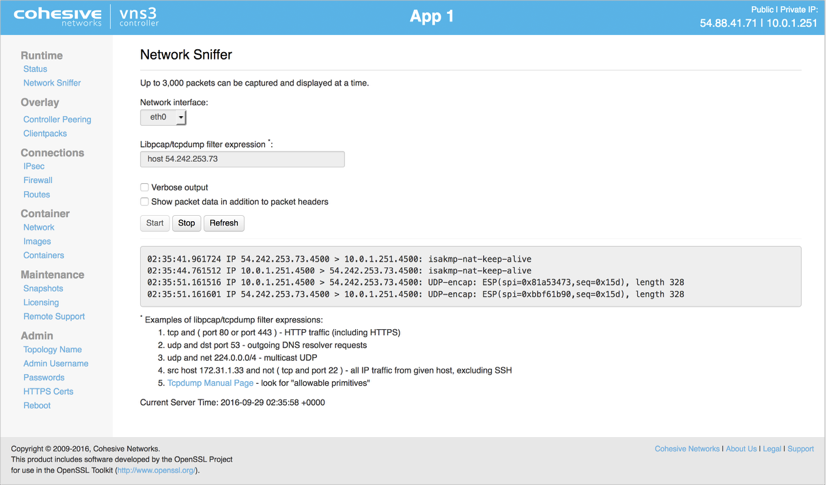Navigate to Routes in sidebar
The width and height of the screenshot is (826, 485).
pos(36,194)
